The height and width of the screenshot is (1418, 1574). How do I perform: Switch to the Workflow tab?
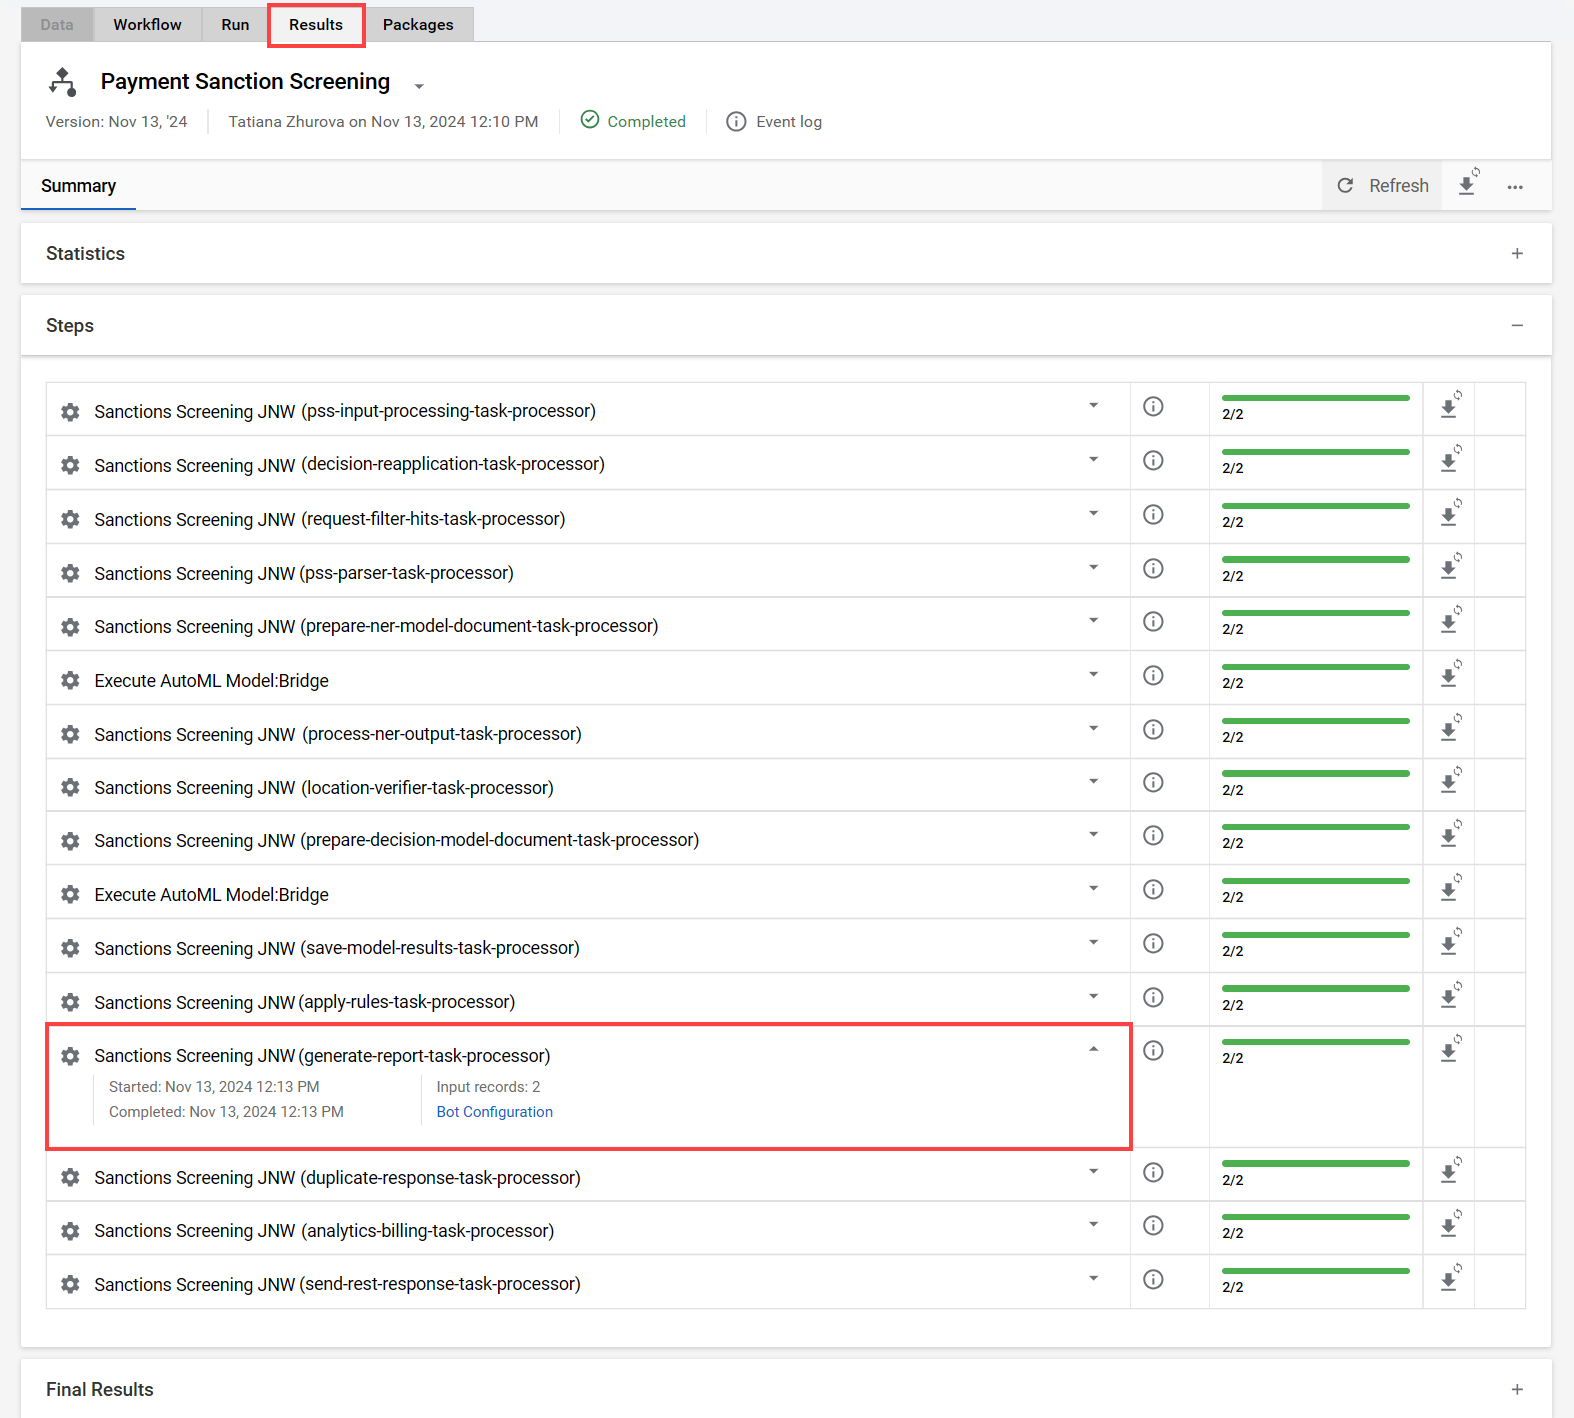tap(147, 25)
